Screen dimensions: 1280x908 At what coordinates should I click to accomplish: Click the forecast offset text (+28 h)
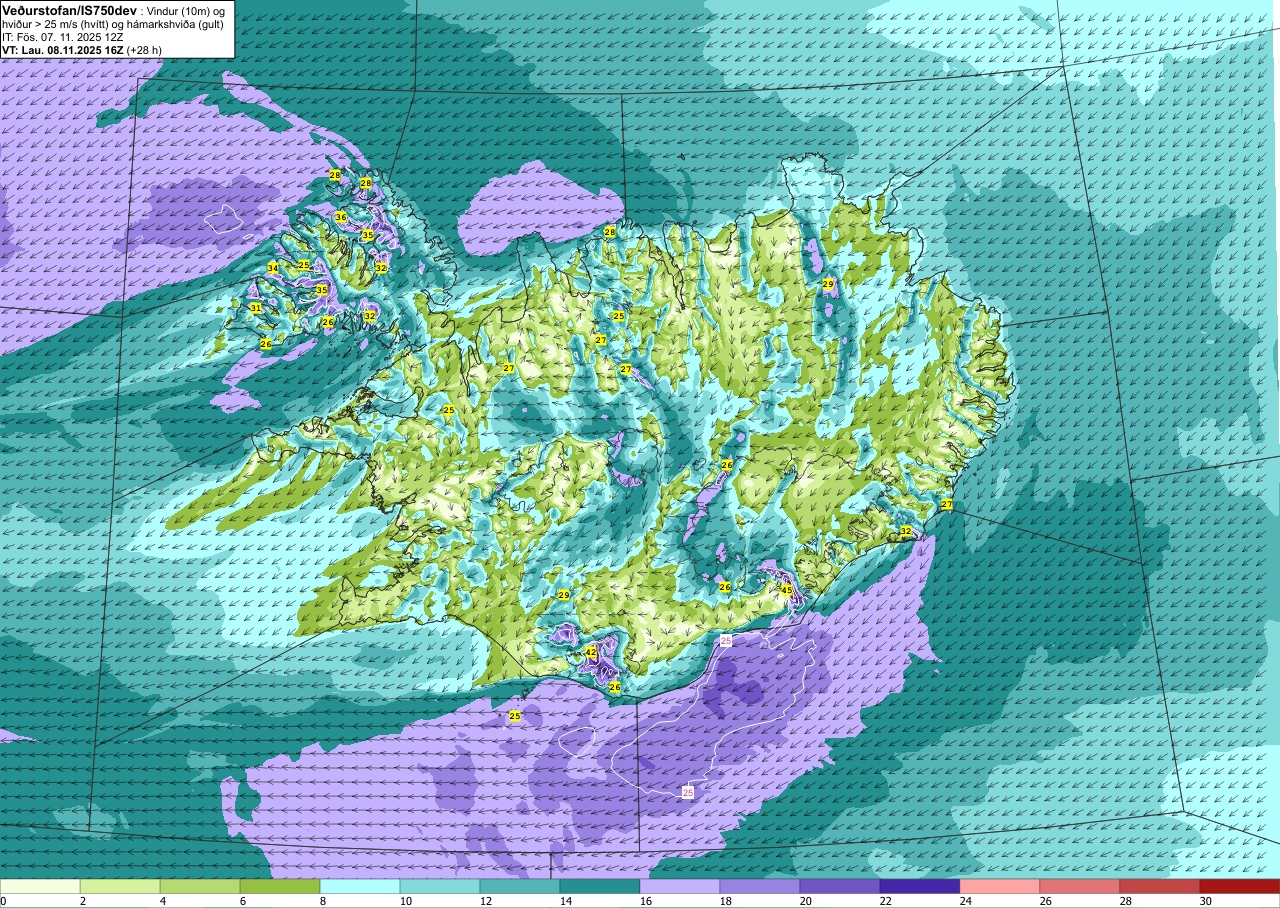pos(144,50)
